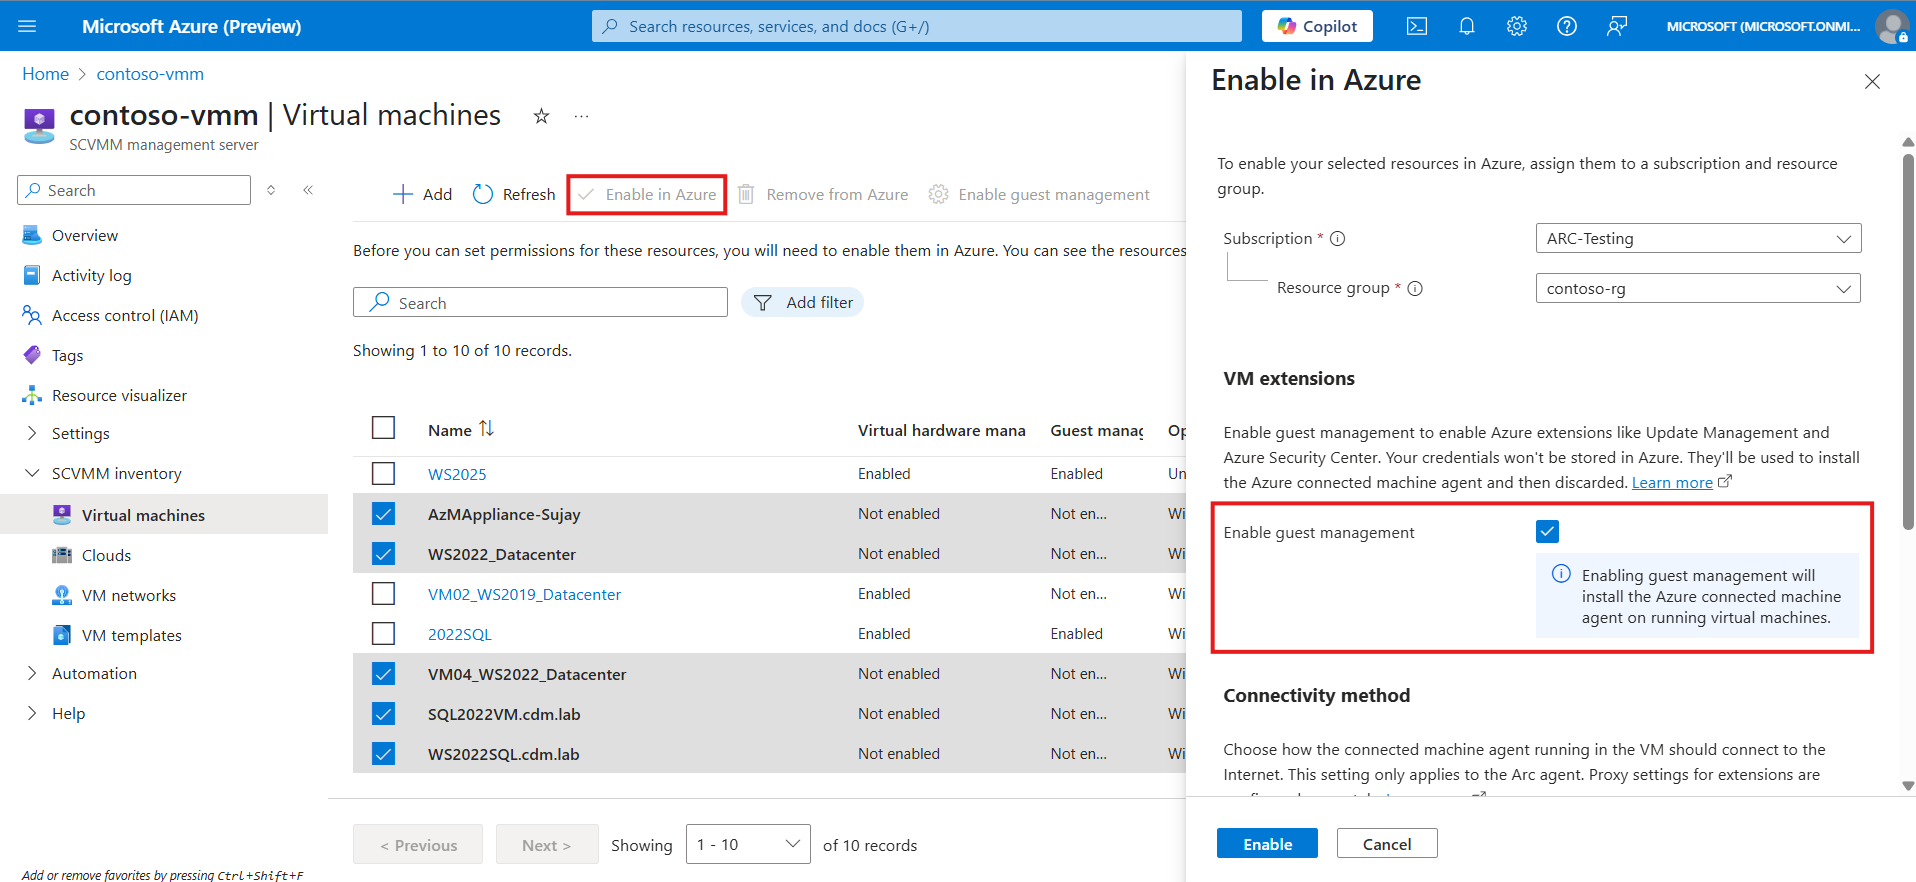
Task: Open portal settings gear
Action: pyautogui.click(x=1517, y=26)
